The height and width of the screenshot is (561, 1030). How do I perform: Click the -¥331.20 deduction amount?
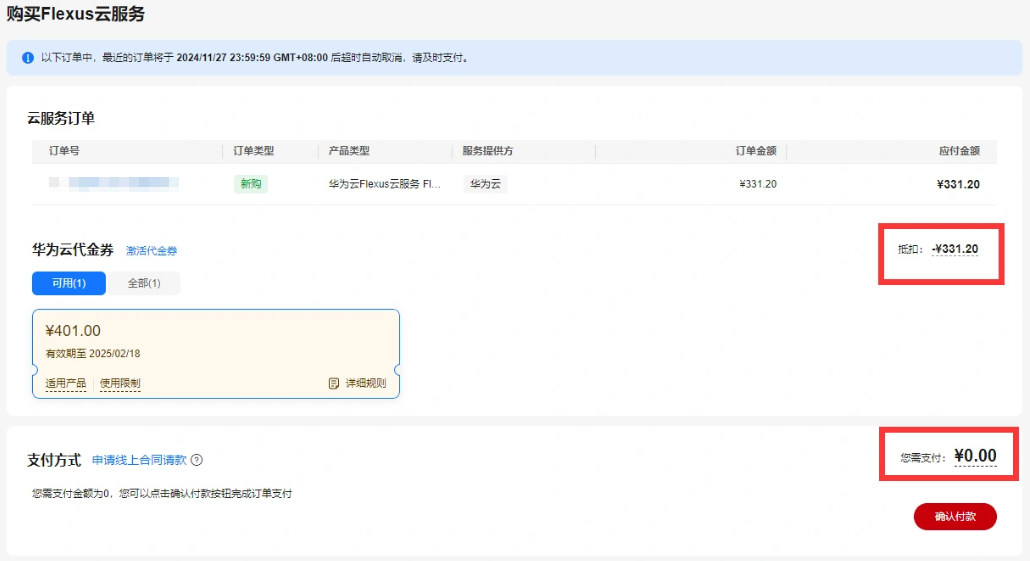point(954,248)
